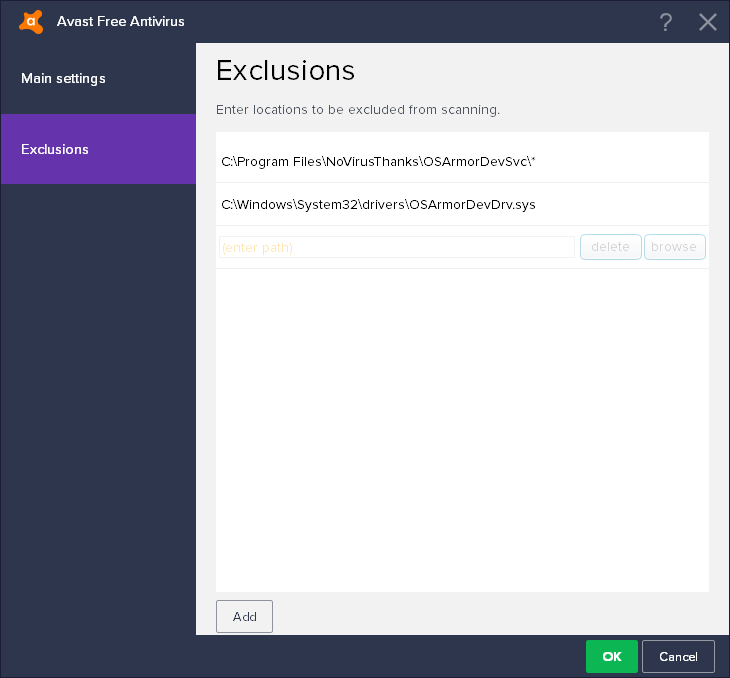Confirm changes with the green OK button
Viewport: 730px width, 678px height.
pos(611,656)
